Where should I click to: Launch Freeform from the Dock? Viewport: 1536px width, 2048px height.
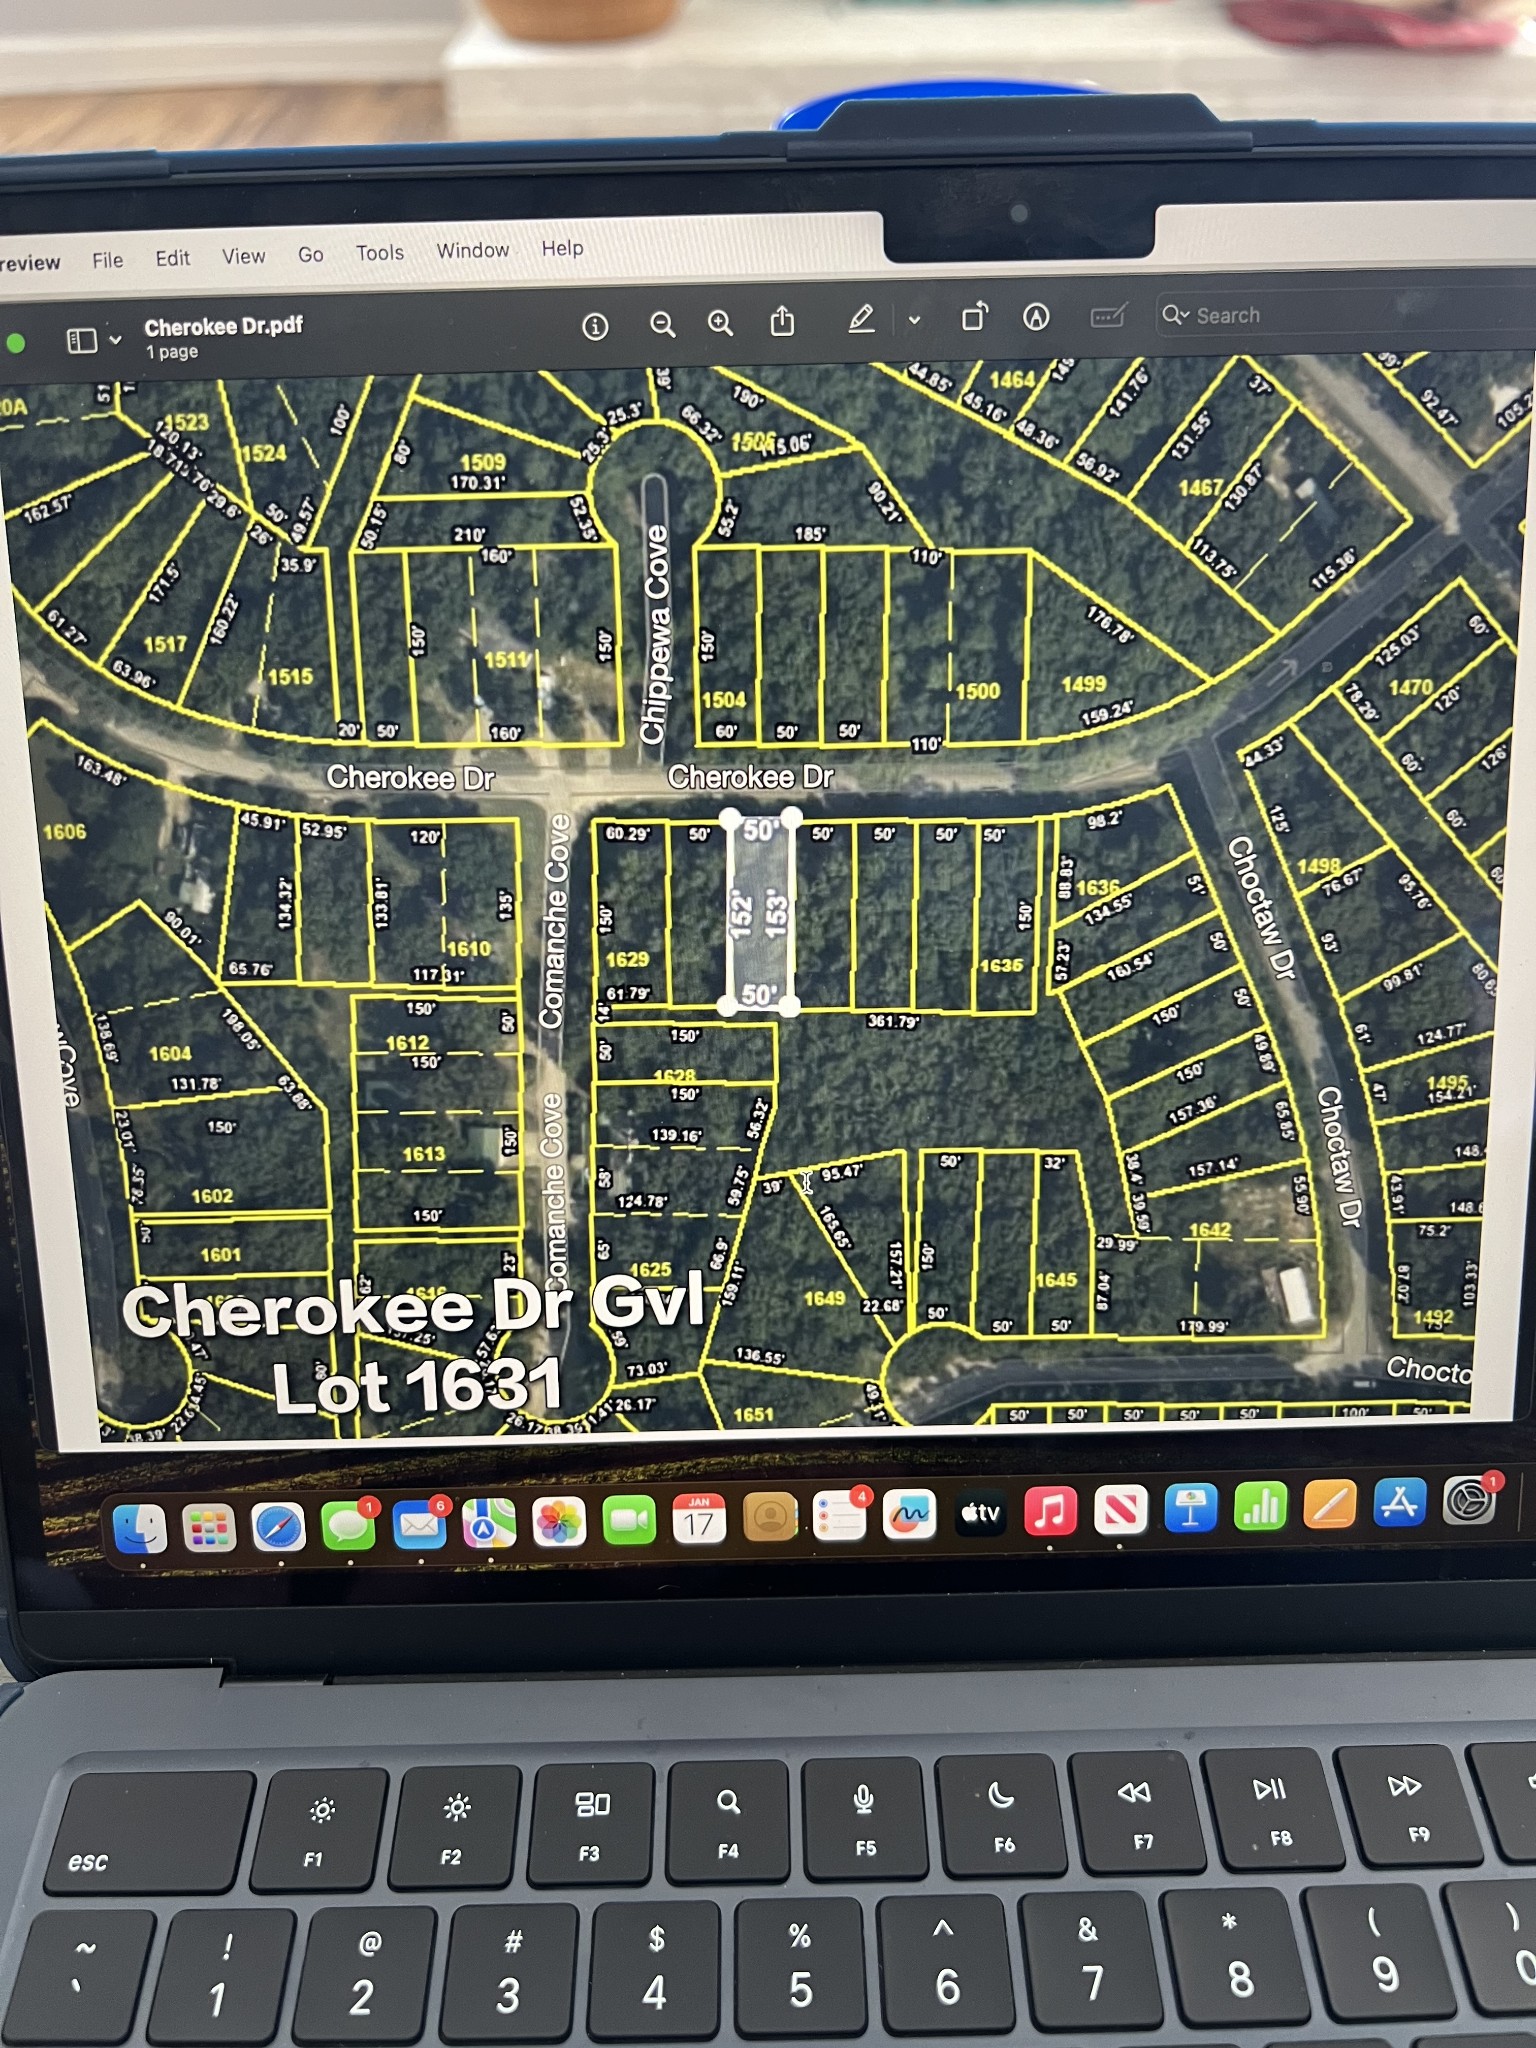click(909, 1516)
